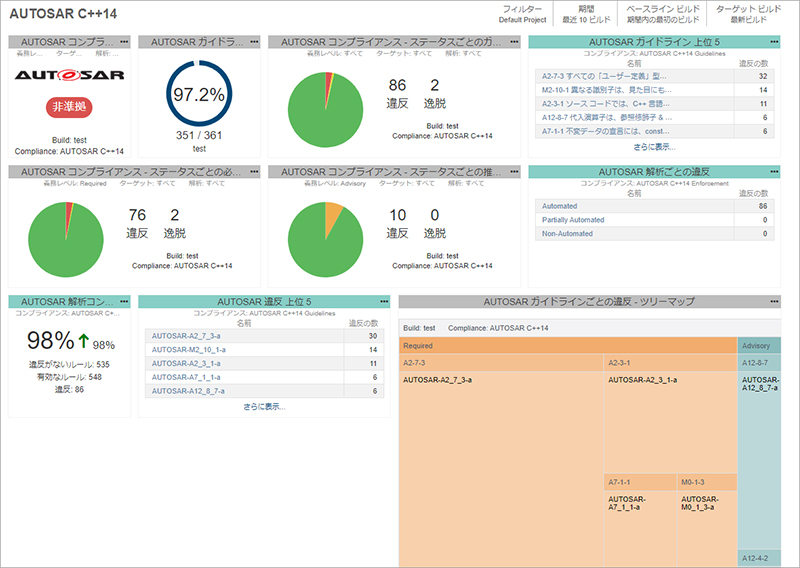This screenshot has height=568, width=800.
Task: Open the AUTOSAR-A12_8_7-a violation link in table
Action: tap(188, 391)
